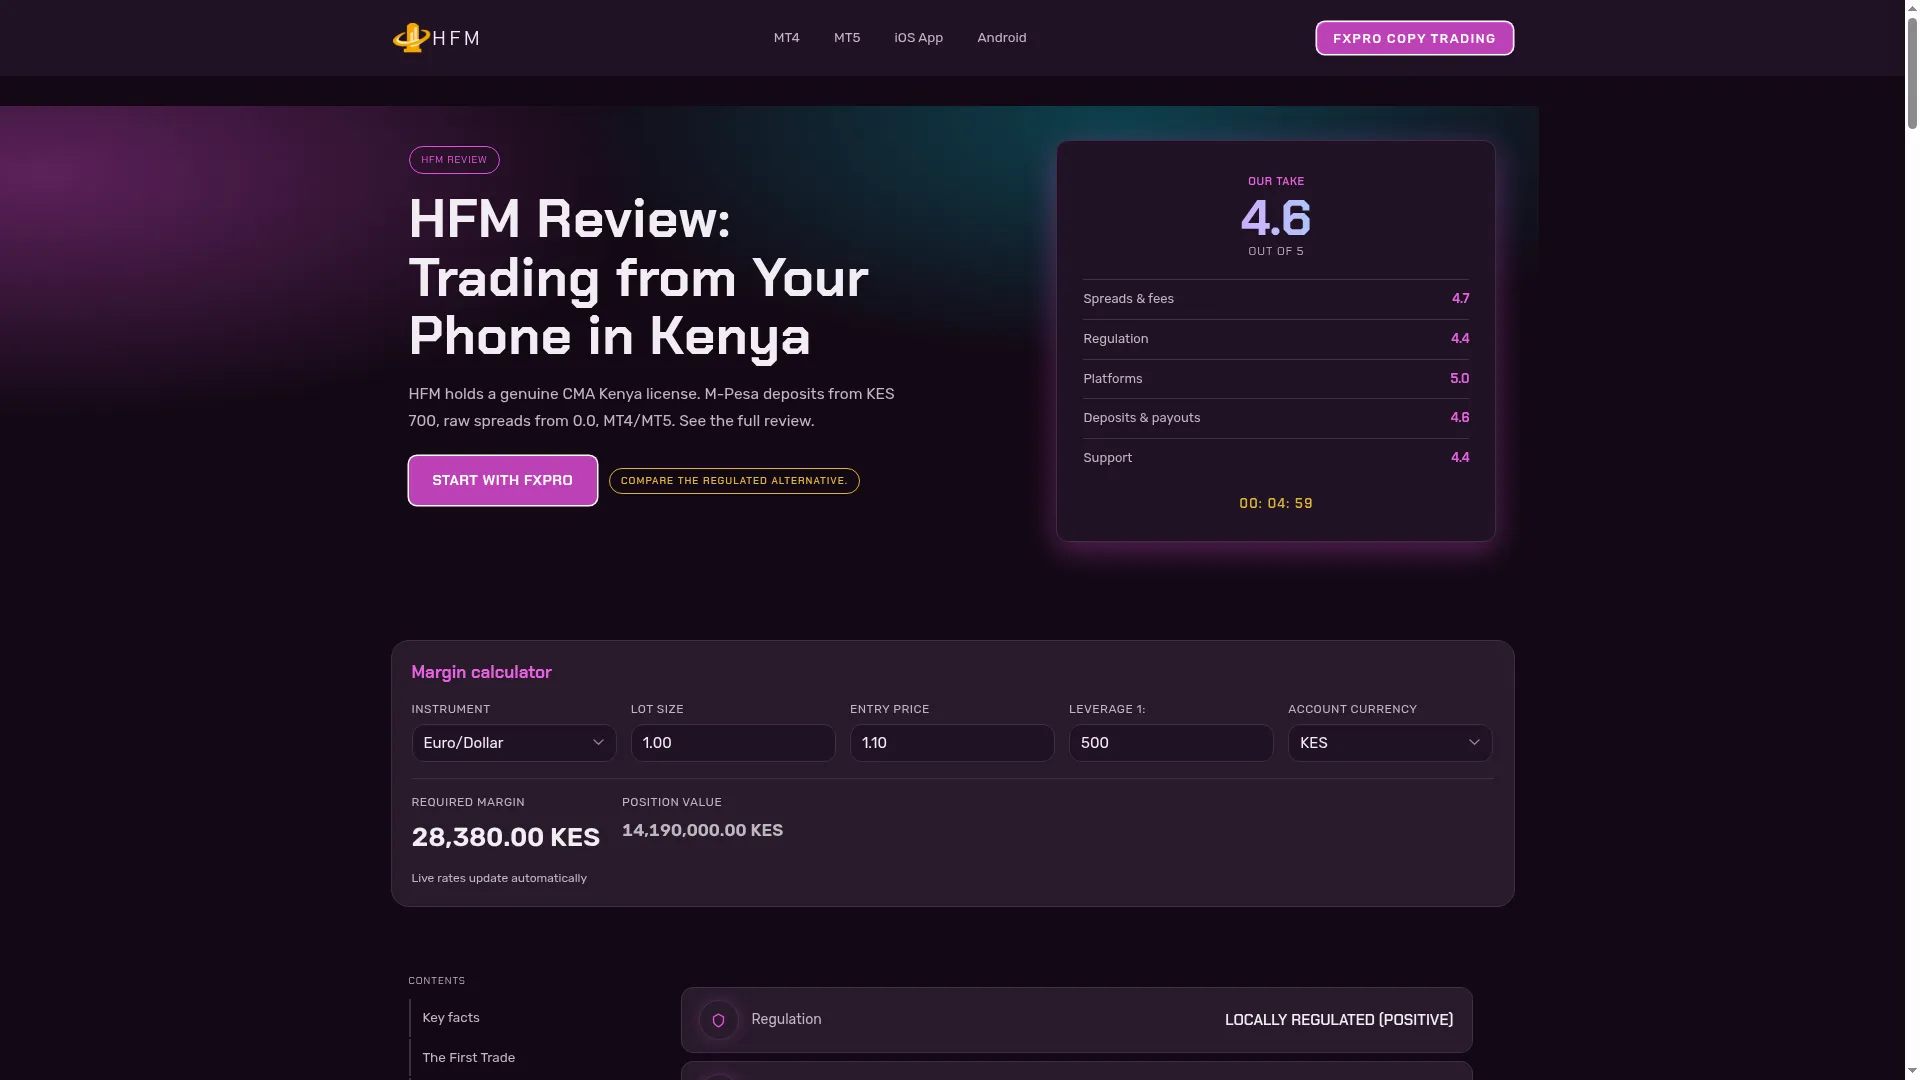Click the Deposits & payouts rating row
The width and height of the screenshot is (1920, 1080).
pyautogui.click(x=1276, y=418)
